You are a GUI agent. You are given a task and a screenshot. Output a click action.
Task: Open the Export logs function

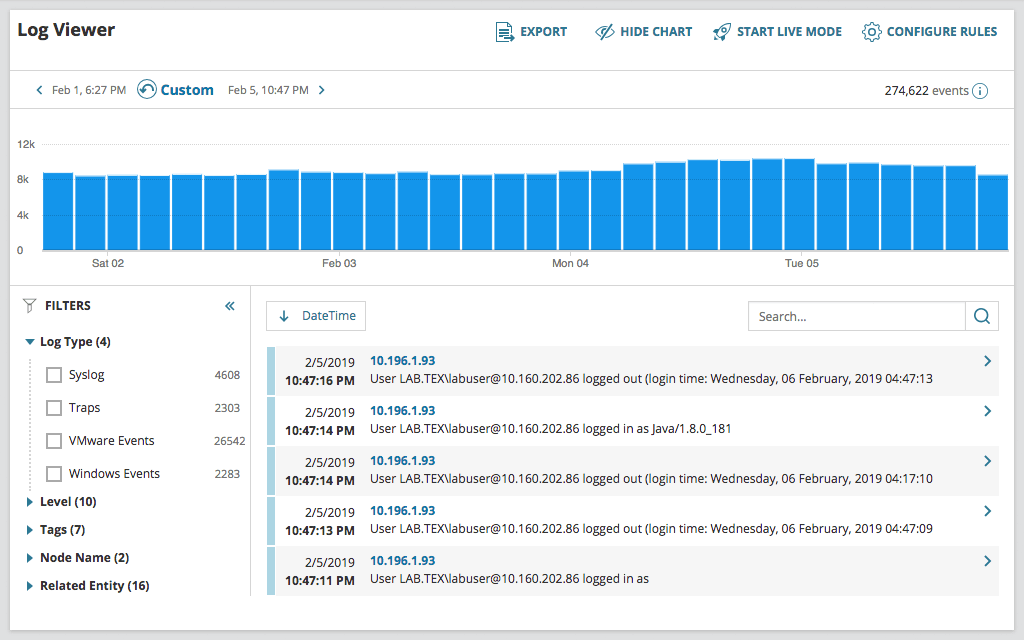tap(531, 31)
